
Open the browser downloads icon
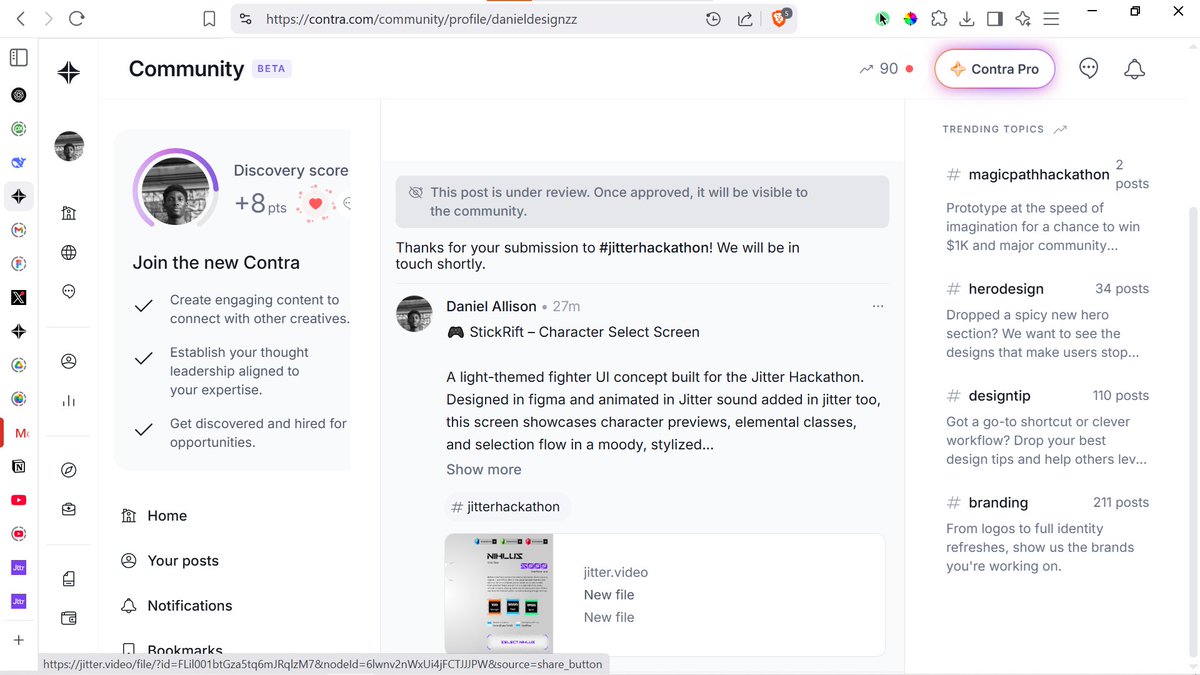pyautogui.click(x=967, y=19)
